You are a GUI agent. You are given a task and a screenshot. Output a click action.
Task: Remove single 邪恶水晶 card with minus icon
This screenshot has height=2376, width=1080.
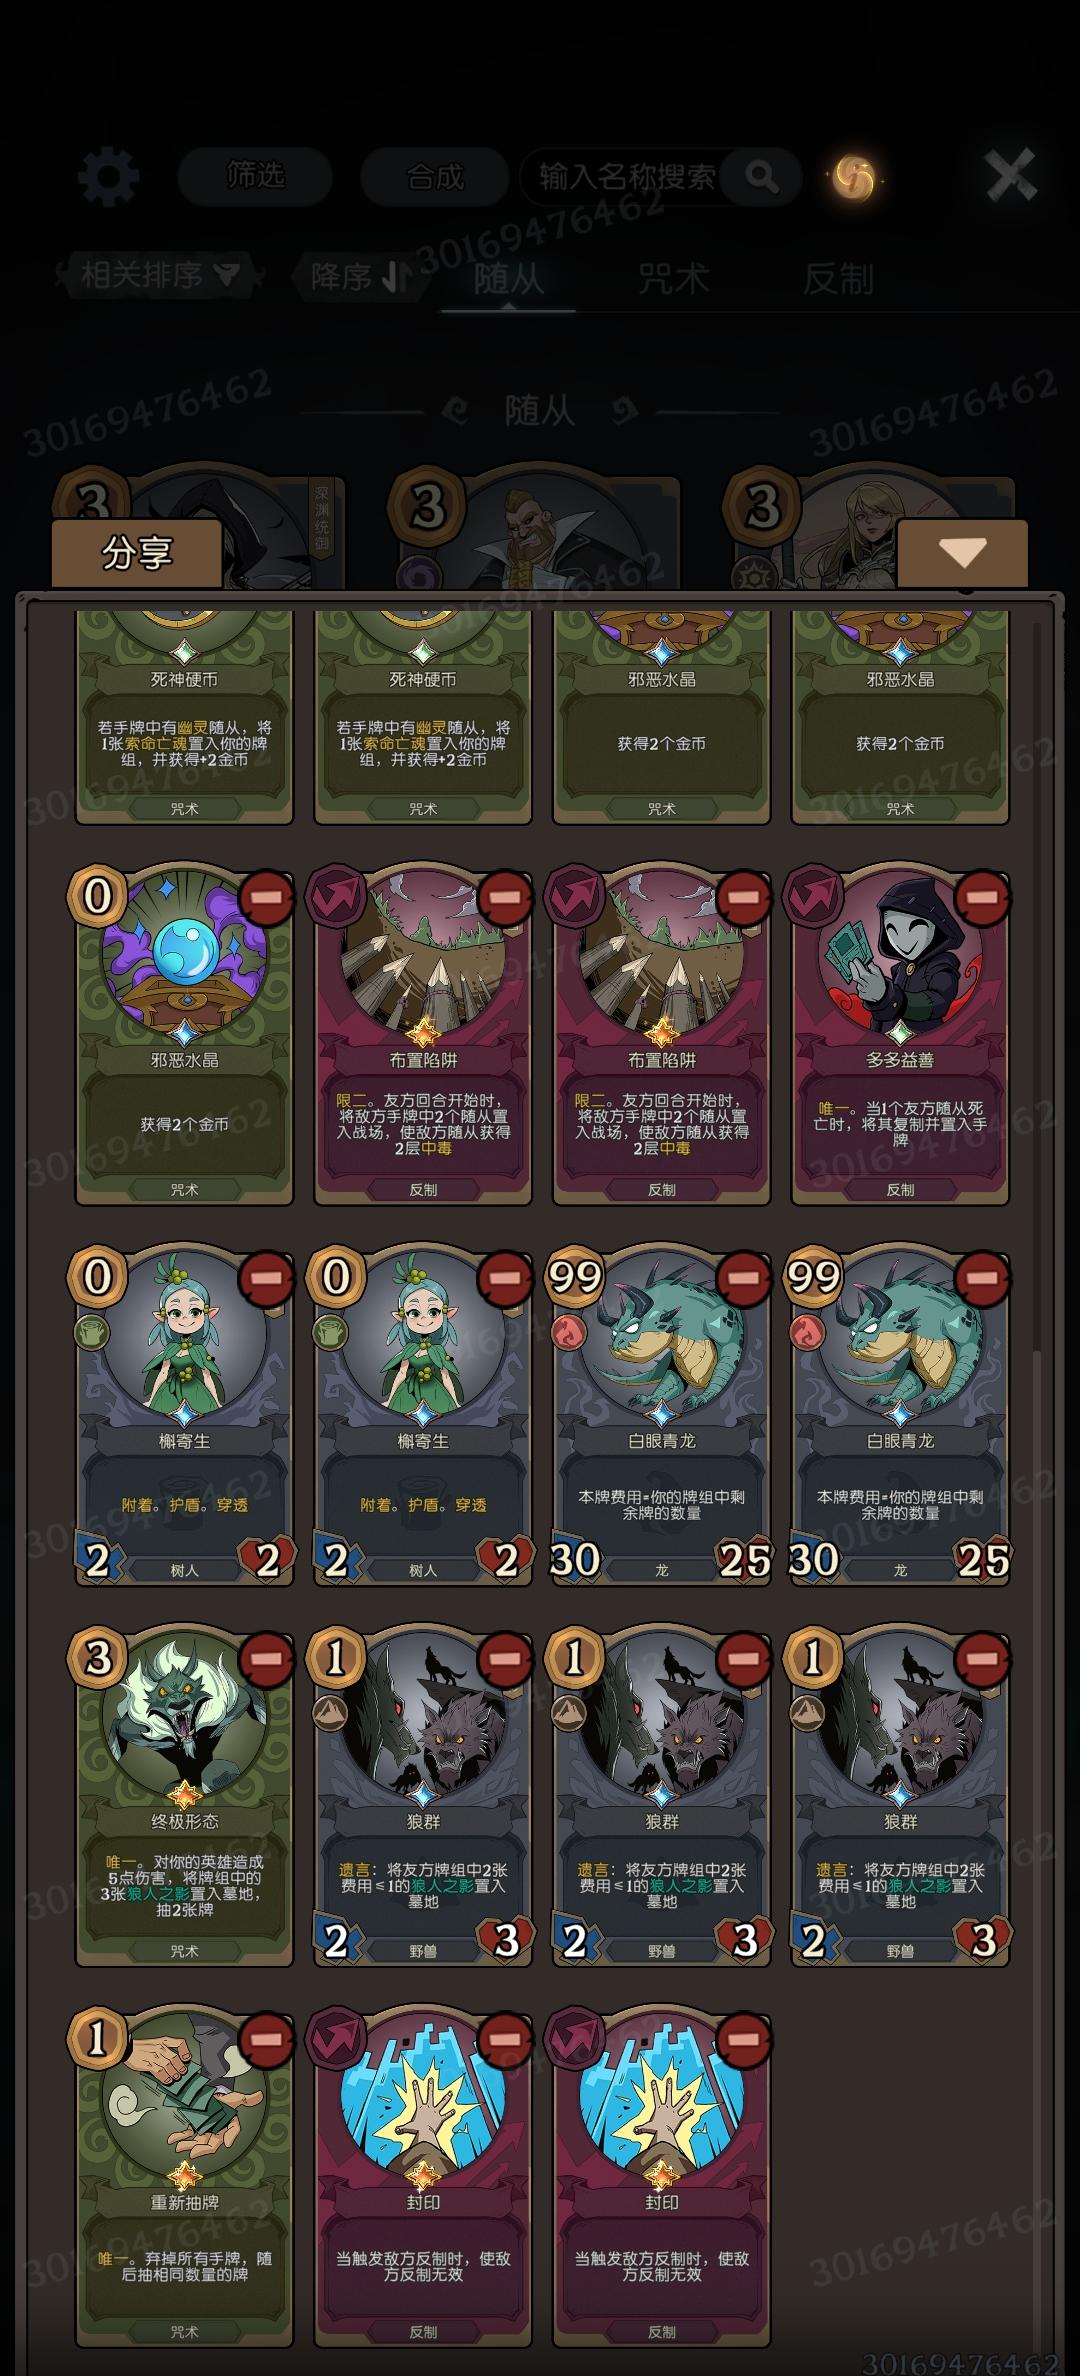(265, 898)
